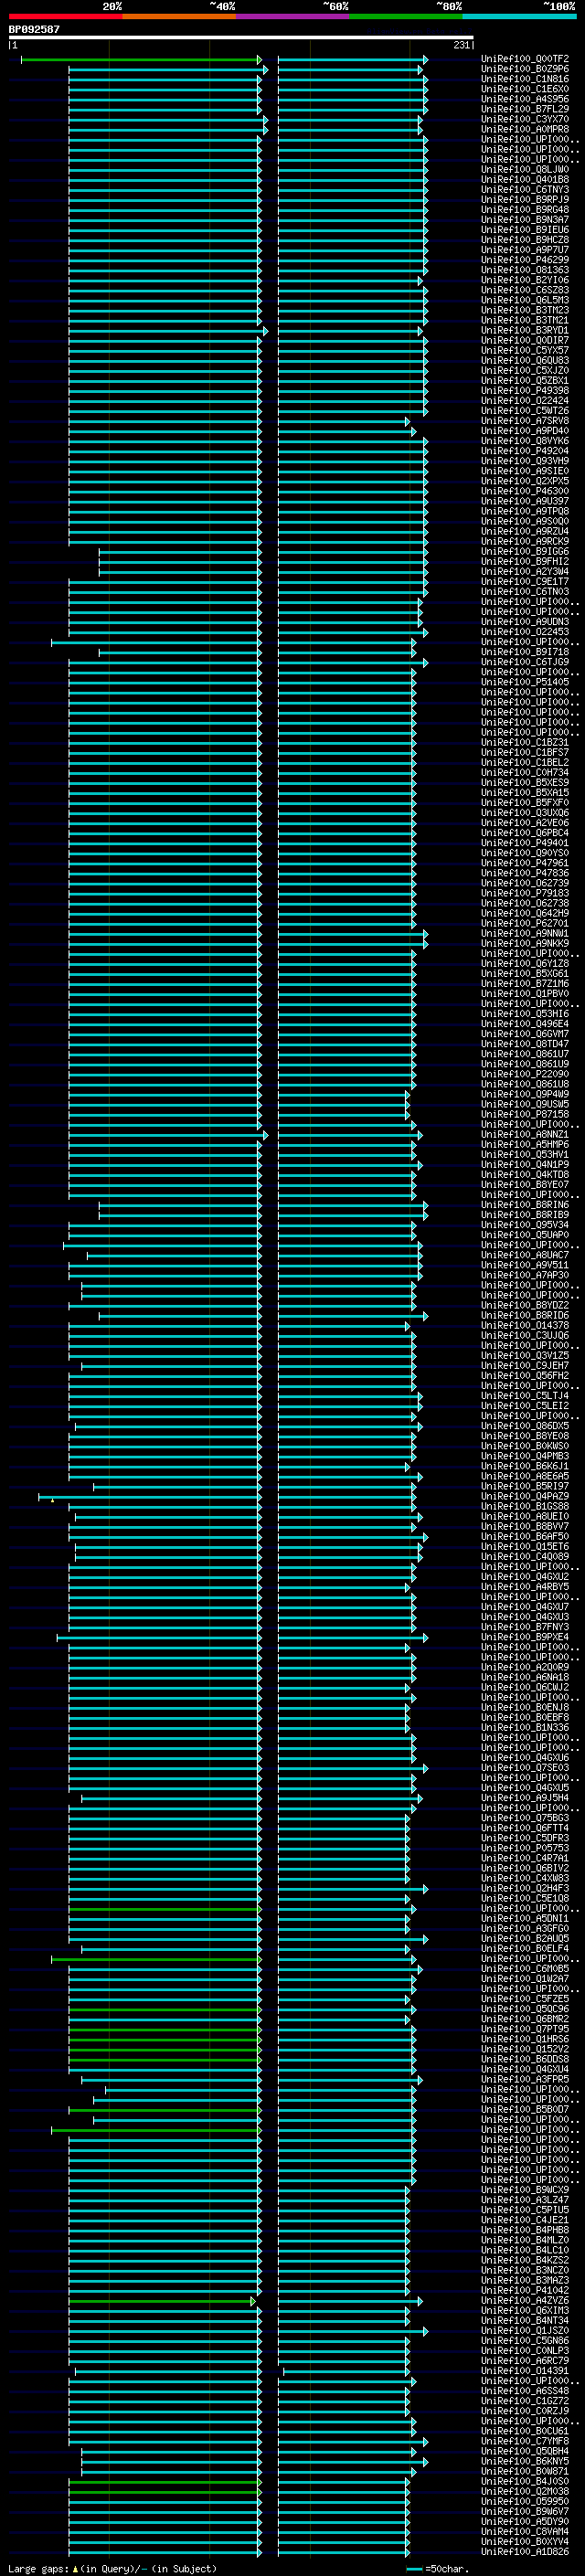Click the purple ~60% identity legend bar

coord(292,16)
